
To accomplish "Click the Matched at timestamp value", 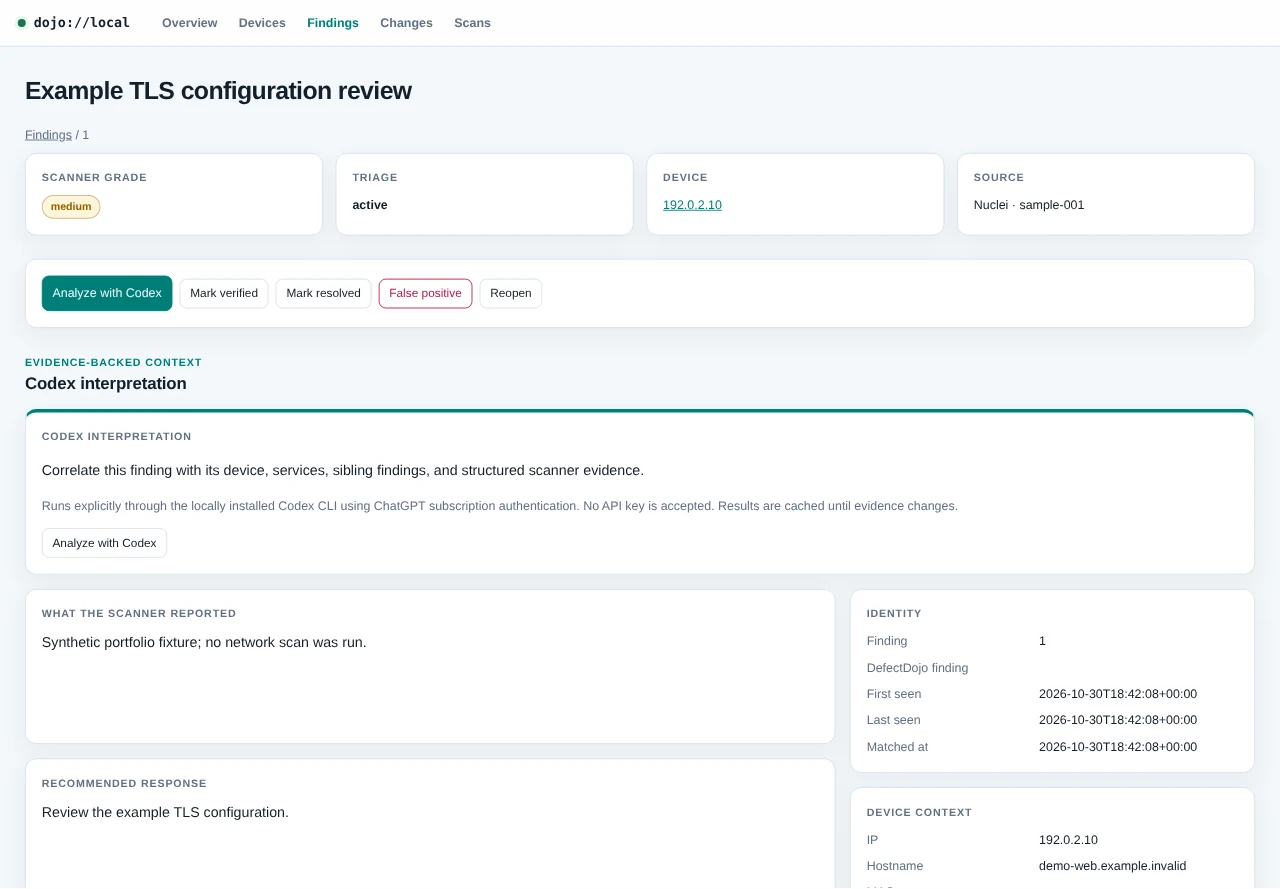I will [x=1118, y=747].
